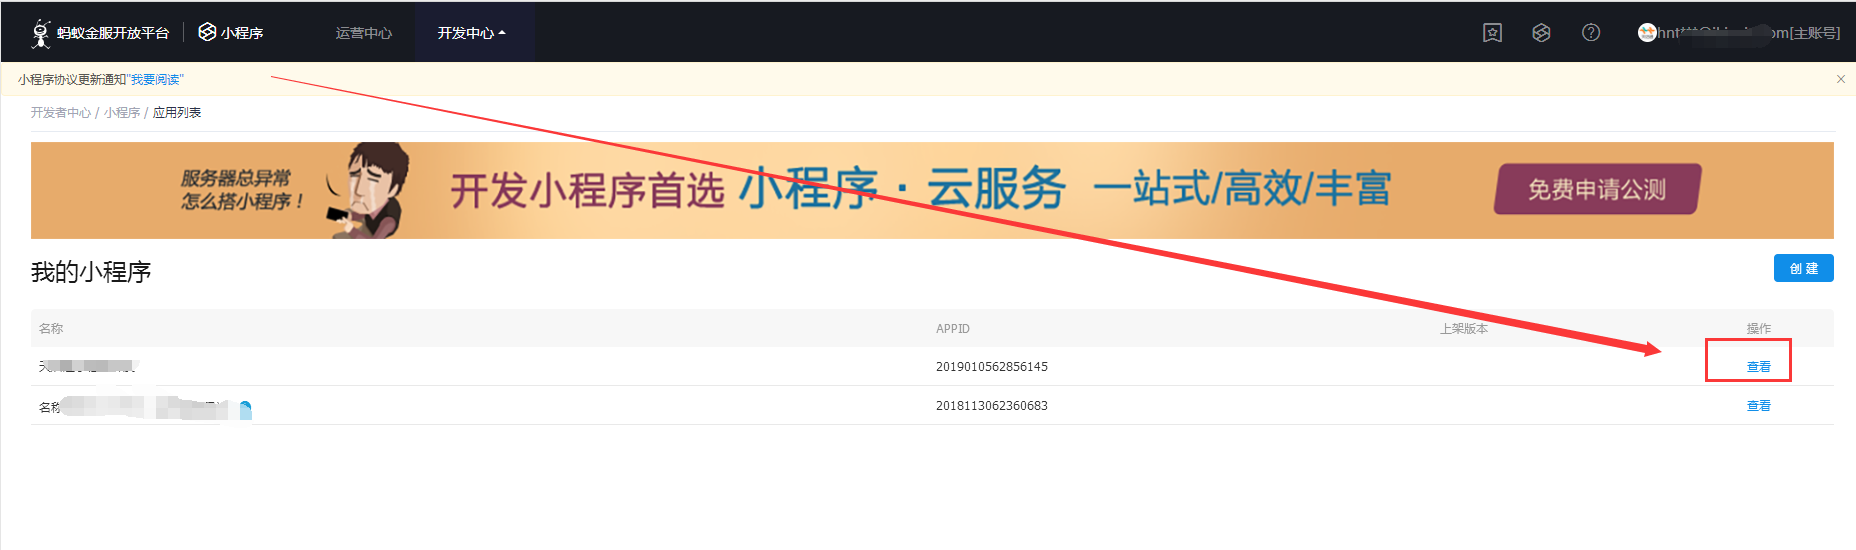Click the 操作 column header
This screenshot has width=1856, height=550.
(x=1759, y=328)
